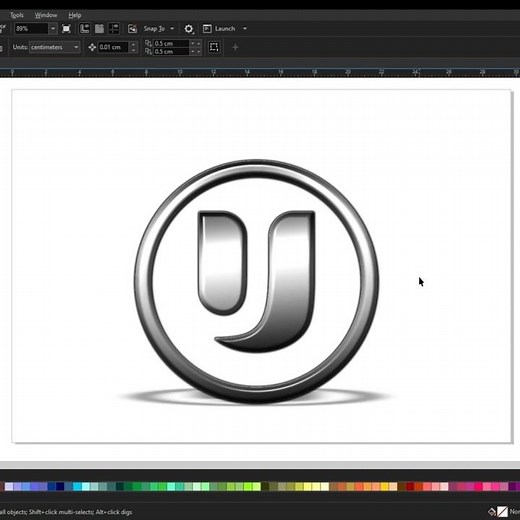
Task: Select the left rounded bar of the logo
Action: (222, 263)
